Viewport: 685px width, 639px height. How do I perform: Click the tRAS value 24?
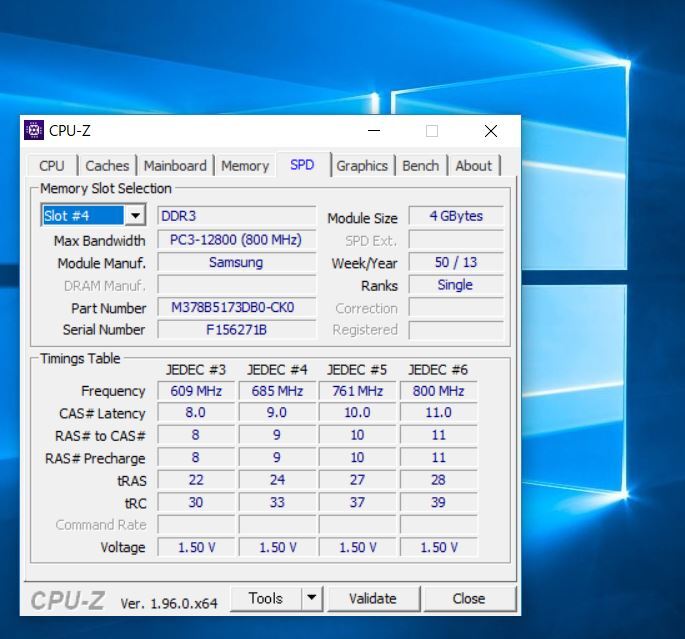(277, 480)
